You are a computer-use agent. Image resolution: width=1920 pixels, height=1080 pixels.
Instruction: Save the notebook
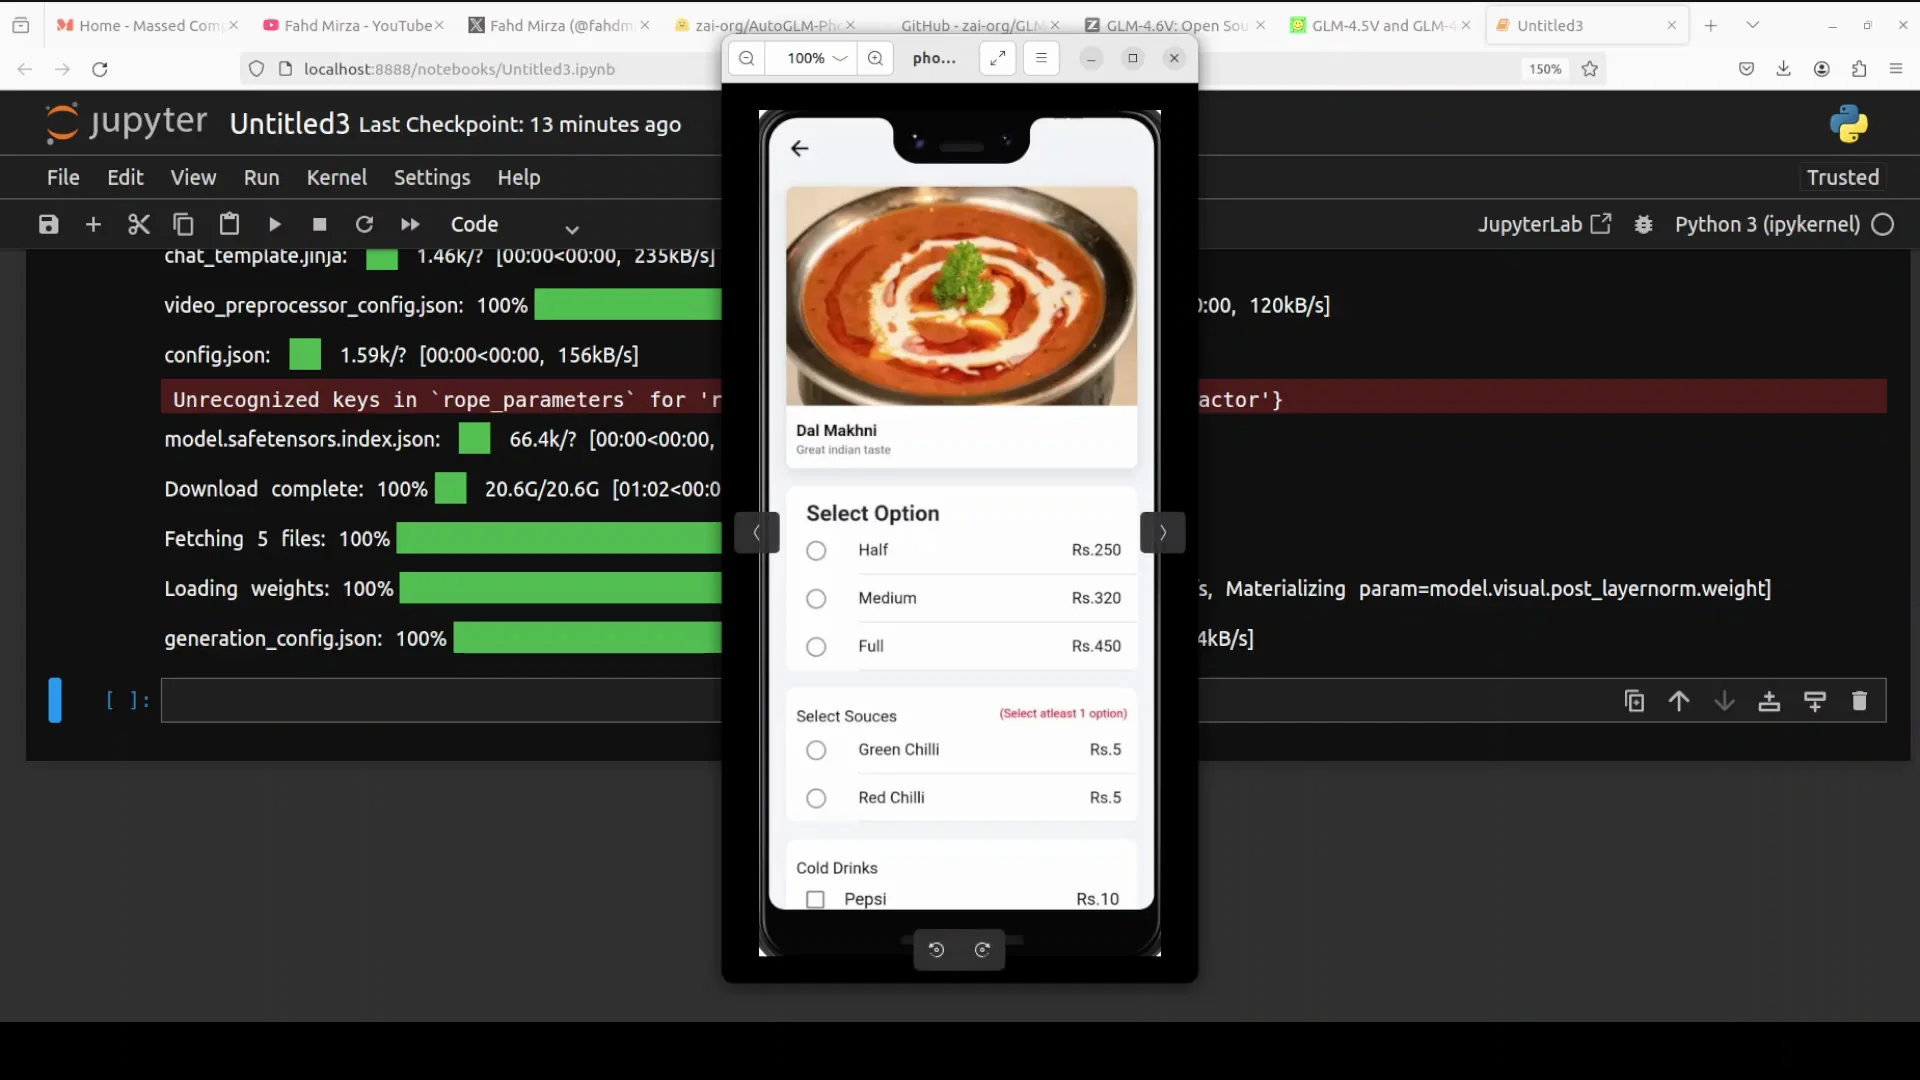click(47, 224)
